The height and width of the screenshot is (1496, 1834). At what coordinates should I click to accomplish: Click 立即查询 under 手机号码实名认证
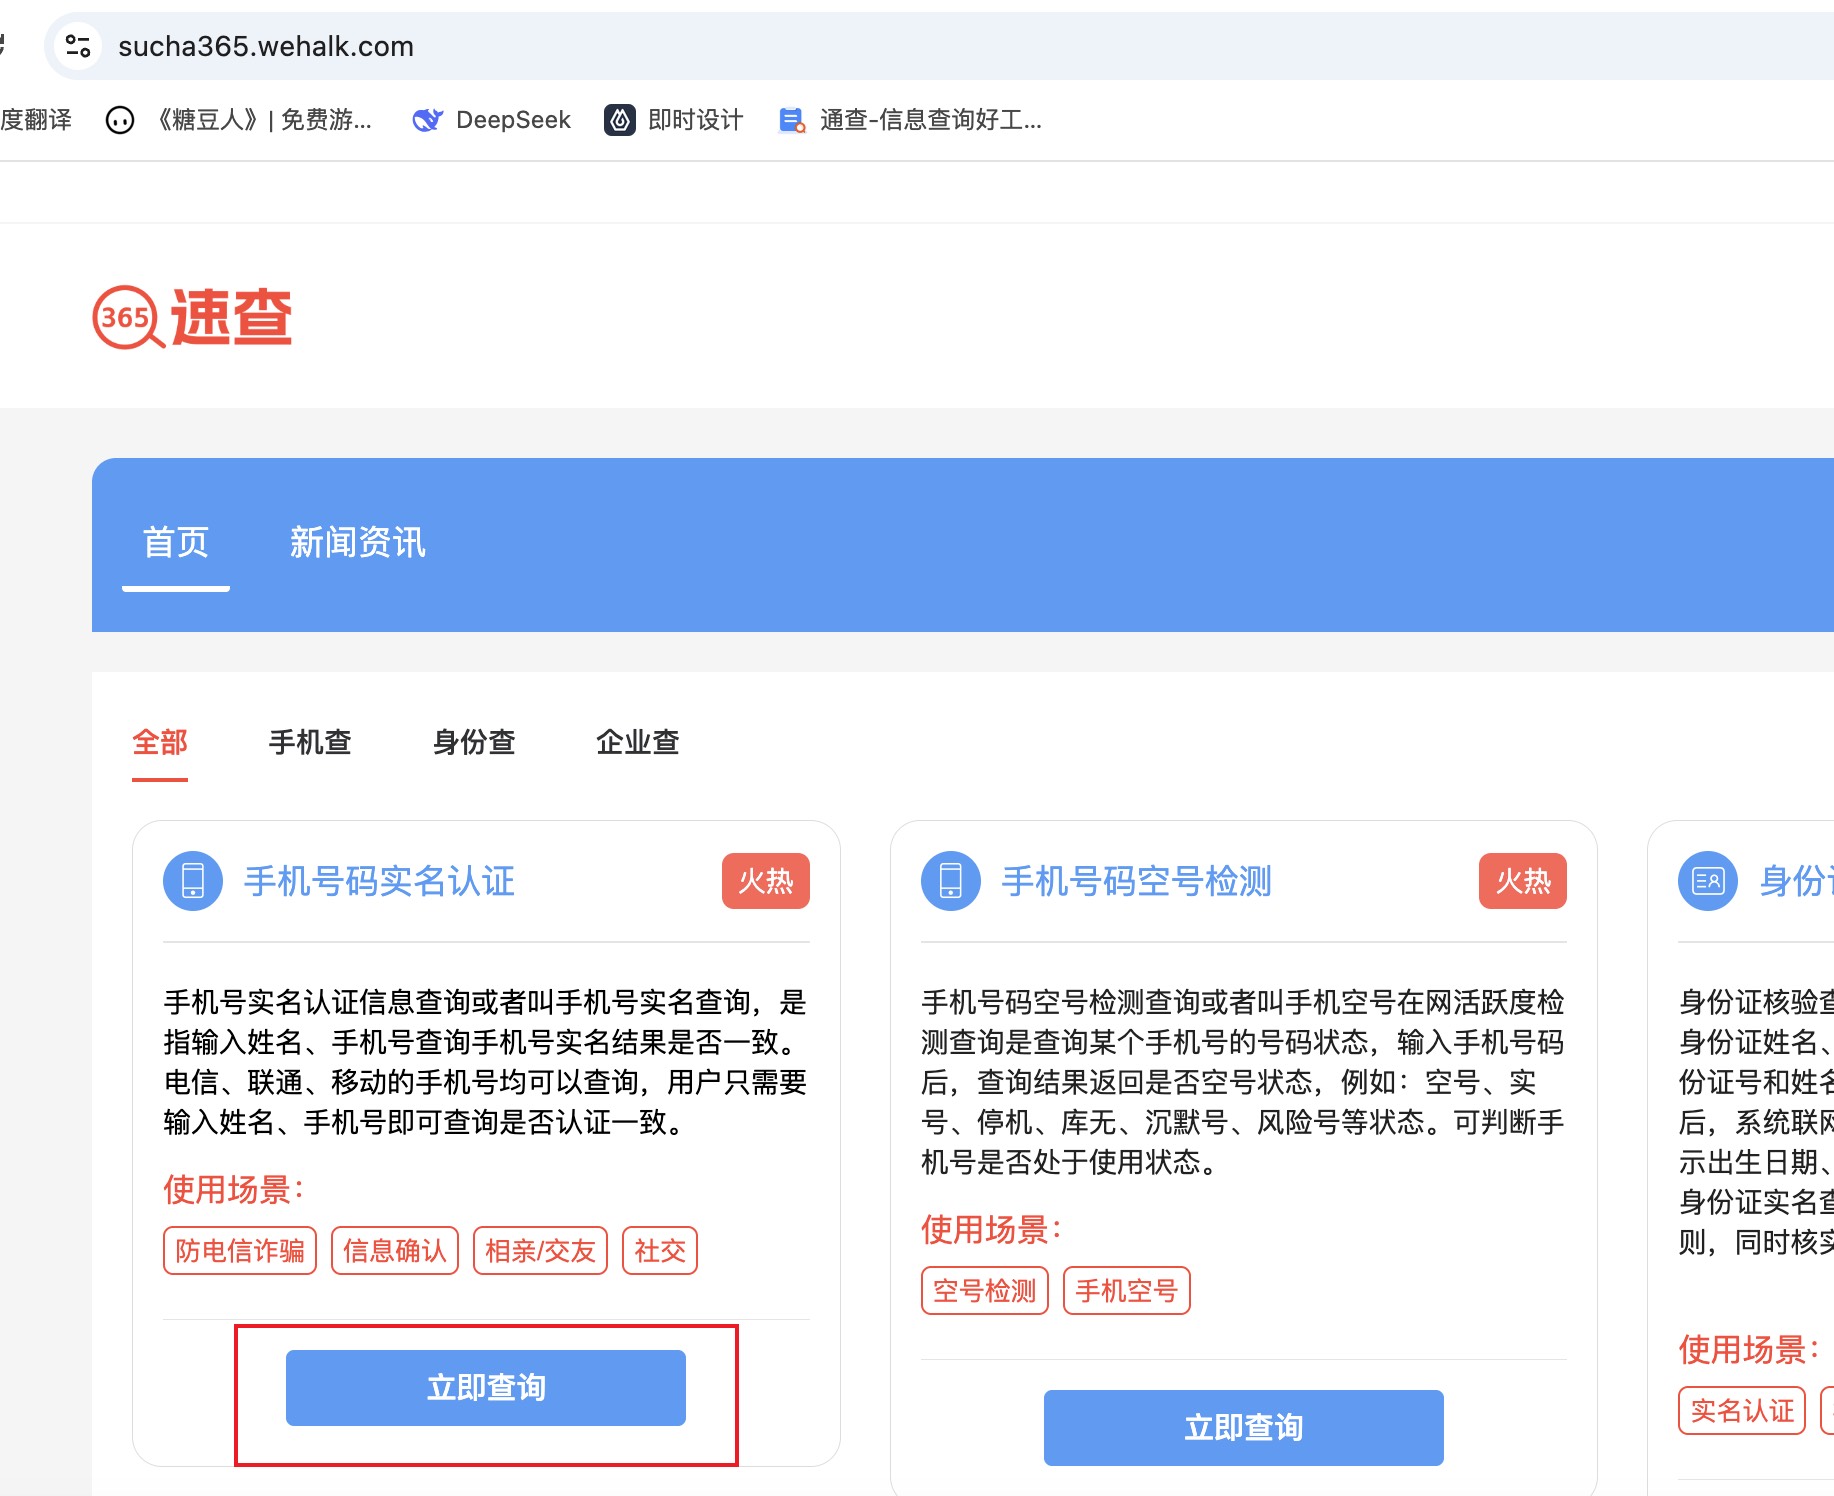point(486,1388)
